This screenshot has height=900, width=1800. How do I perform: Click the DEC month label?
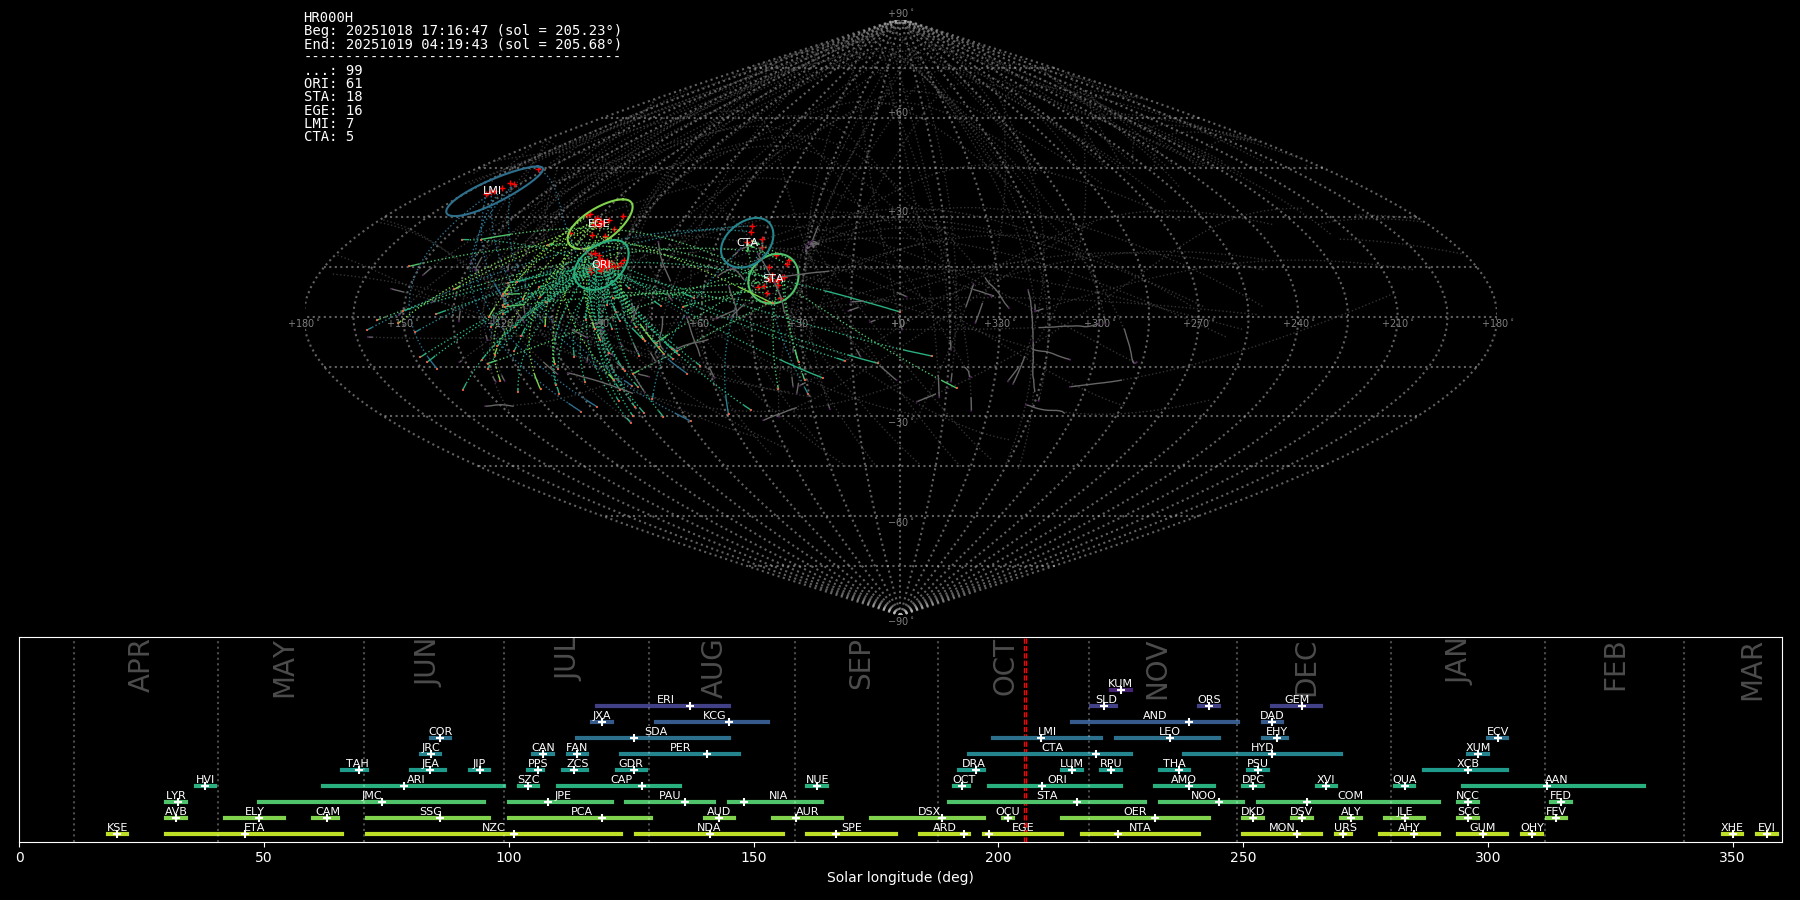pyautogui.click(x=1307, y=668)
